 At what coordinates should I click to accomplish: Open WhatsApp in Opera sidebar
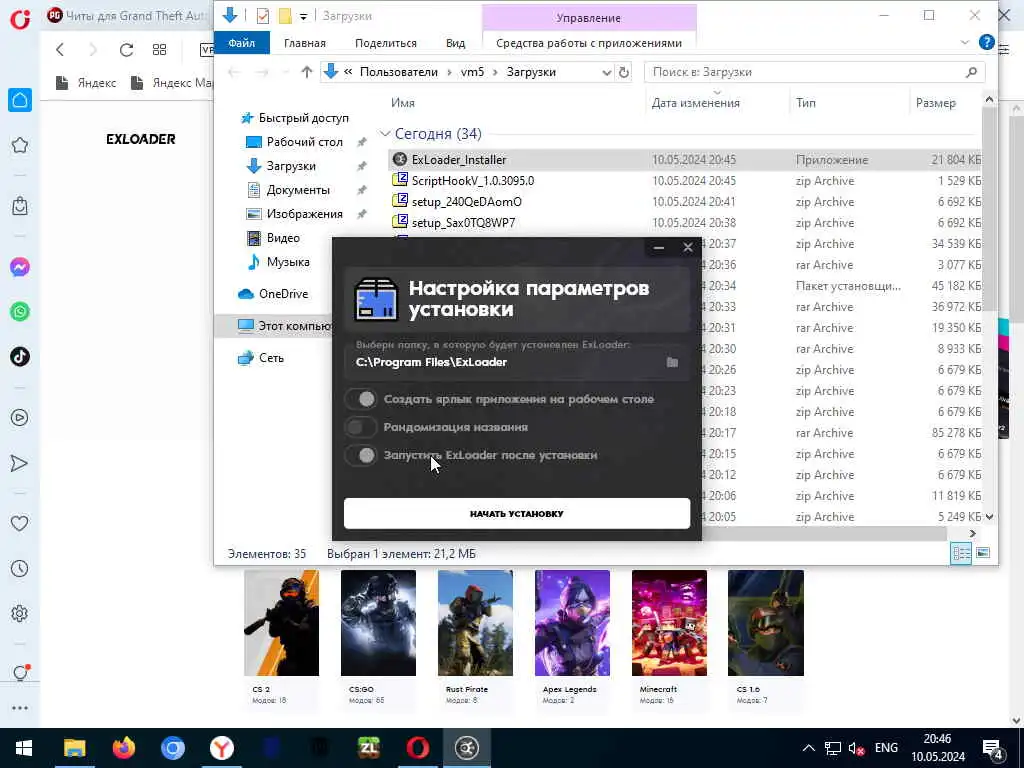pyautogui.click(x=20, y=312)
